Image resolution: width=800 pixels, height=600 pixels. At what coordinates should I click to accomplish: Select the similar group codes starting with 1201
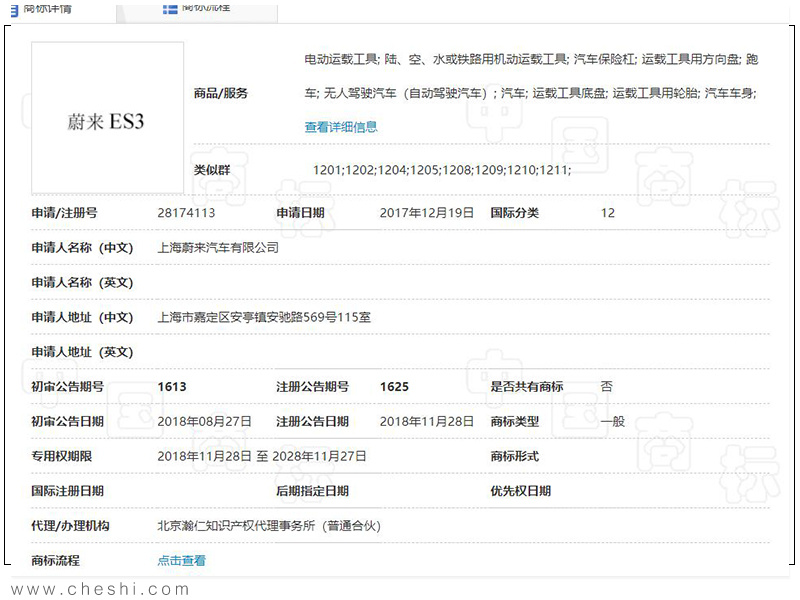coord(442,170)
